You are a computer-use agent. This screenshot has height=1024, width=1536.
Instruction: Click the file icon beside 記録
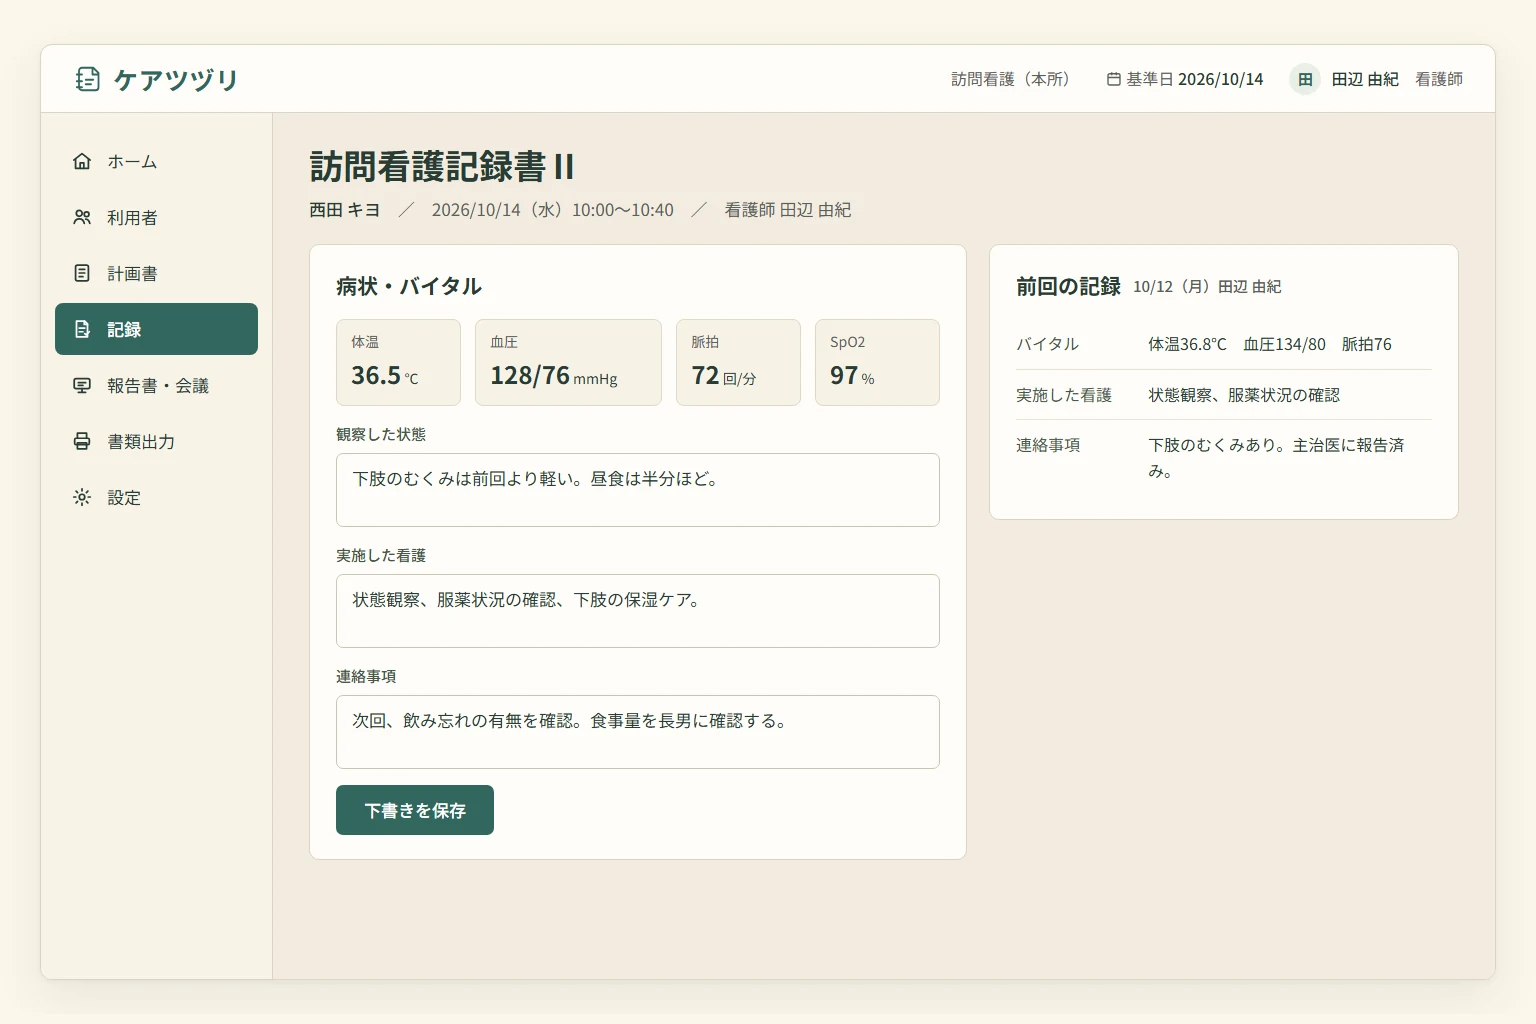82,329
